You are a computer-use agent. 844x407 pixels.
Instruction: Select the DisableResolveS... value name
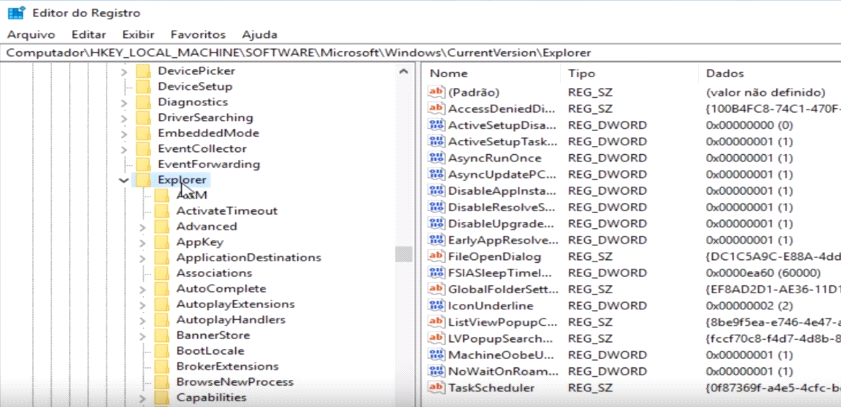point(502,207)
